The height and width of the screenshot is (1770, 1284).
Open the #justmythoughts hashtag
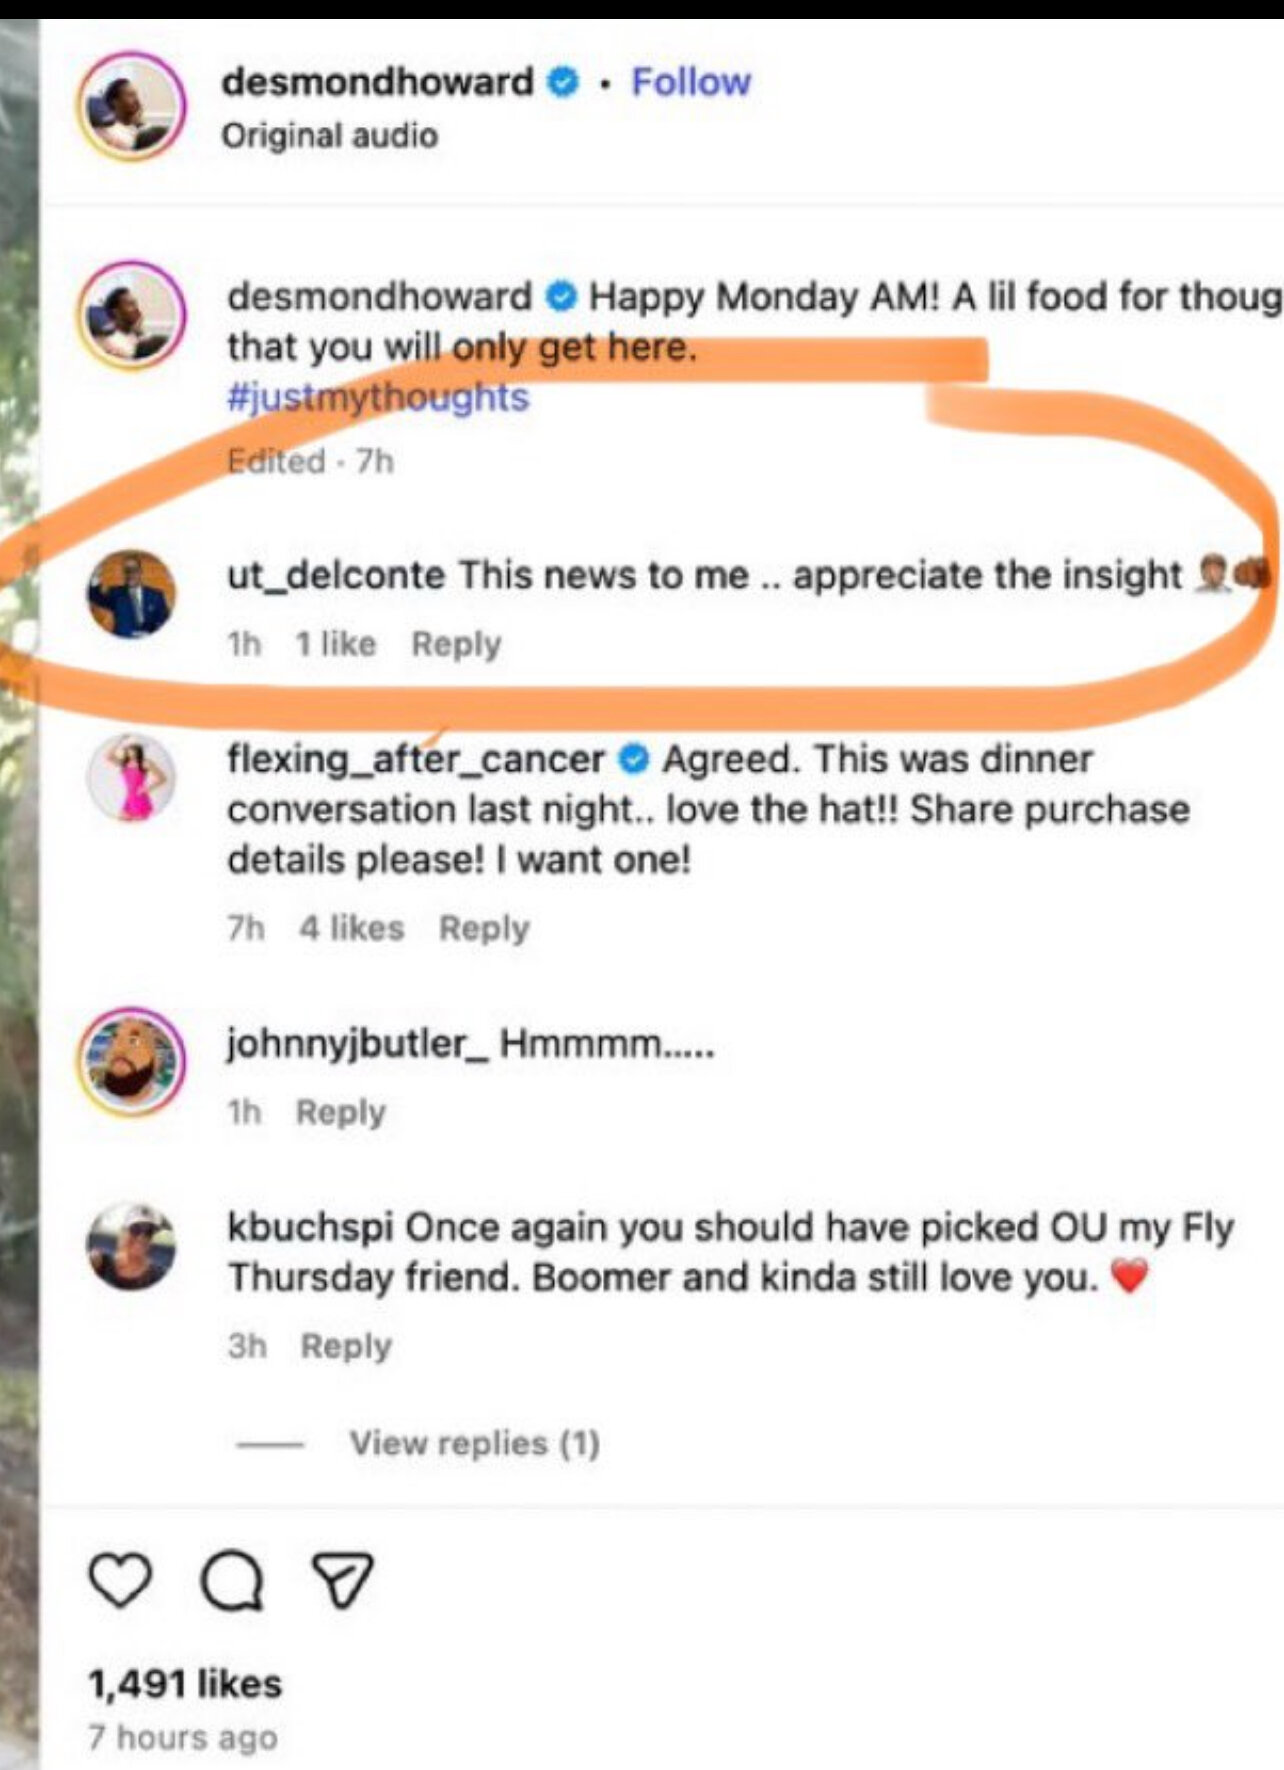pos(378,398)
